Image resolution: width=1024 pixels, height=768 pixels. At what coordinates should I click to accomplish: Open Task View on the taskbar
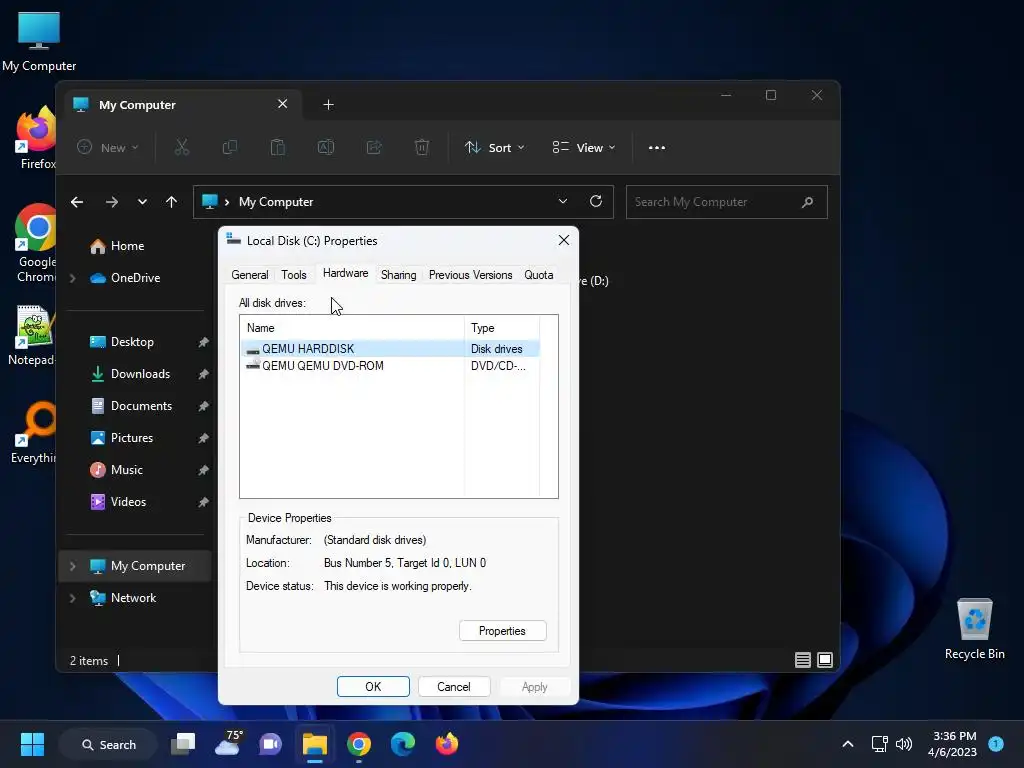(x=183, y=744)
